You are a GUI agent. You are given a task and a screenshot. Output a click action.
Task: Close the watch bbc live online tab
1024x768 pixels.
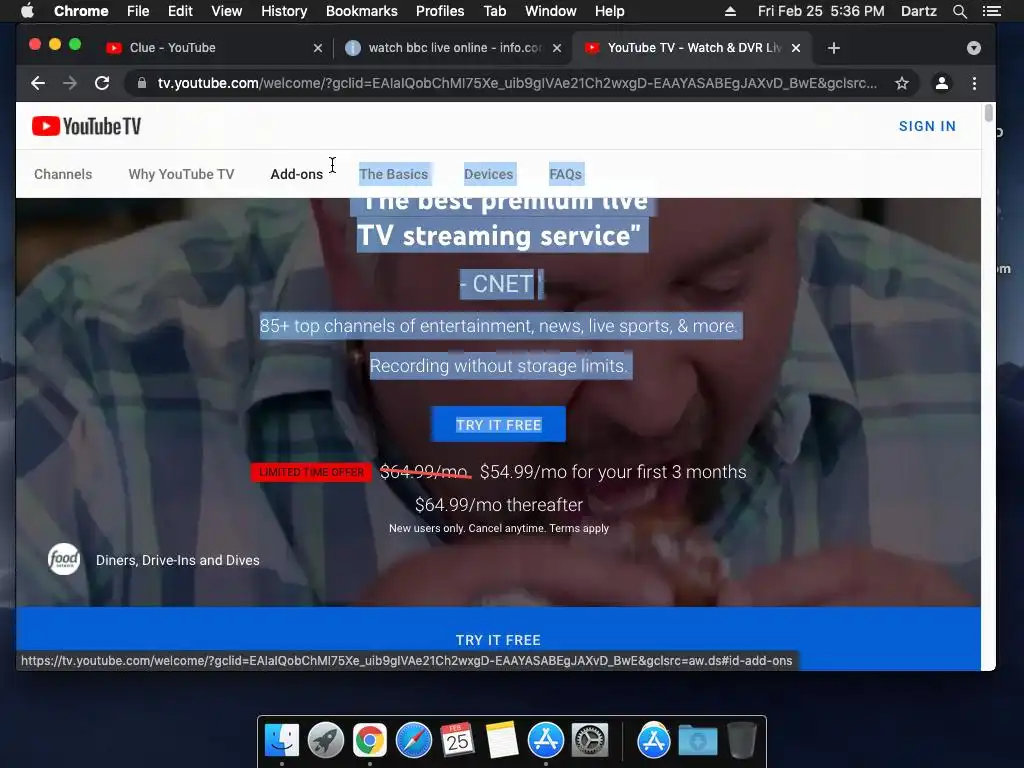point(557,48)
